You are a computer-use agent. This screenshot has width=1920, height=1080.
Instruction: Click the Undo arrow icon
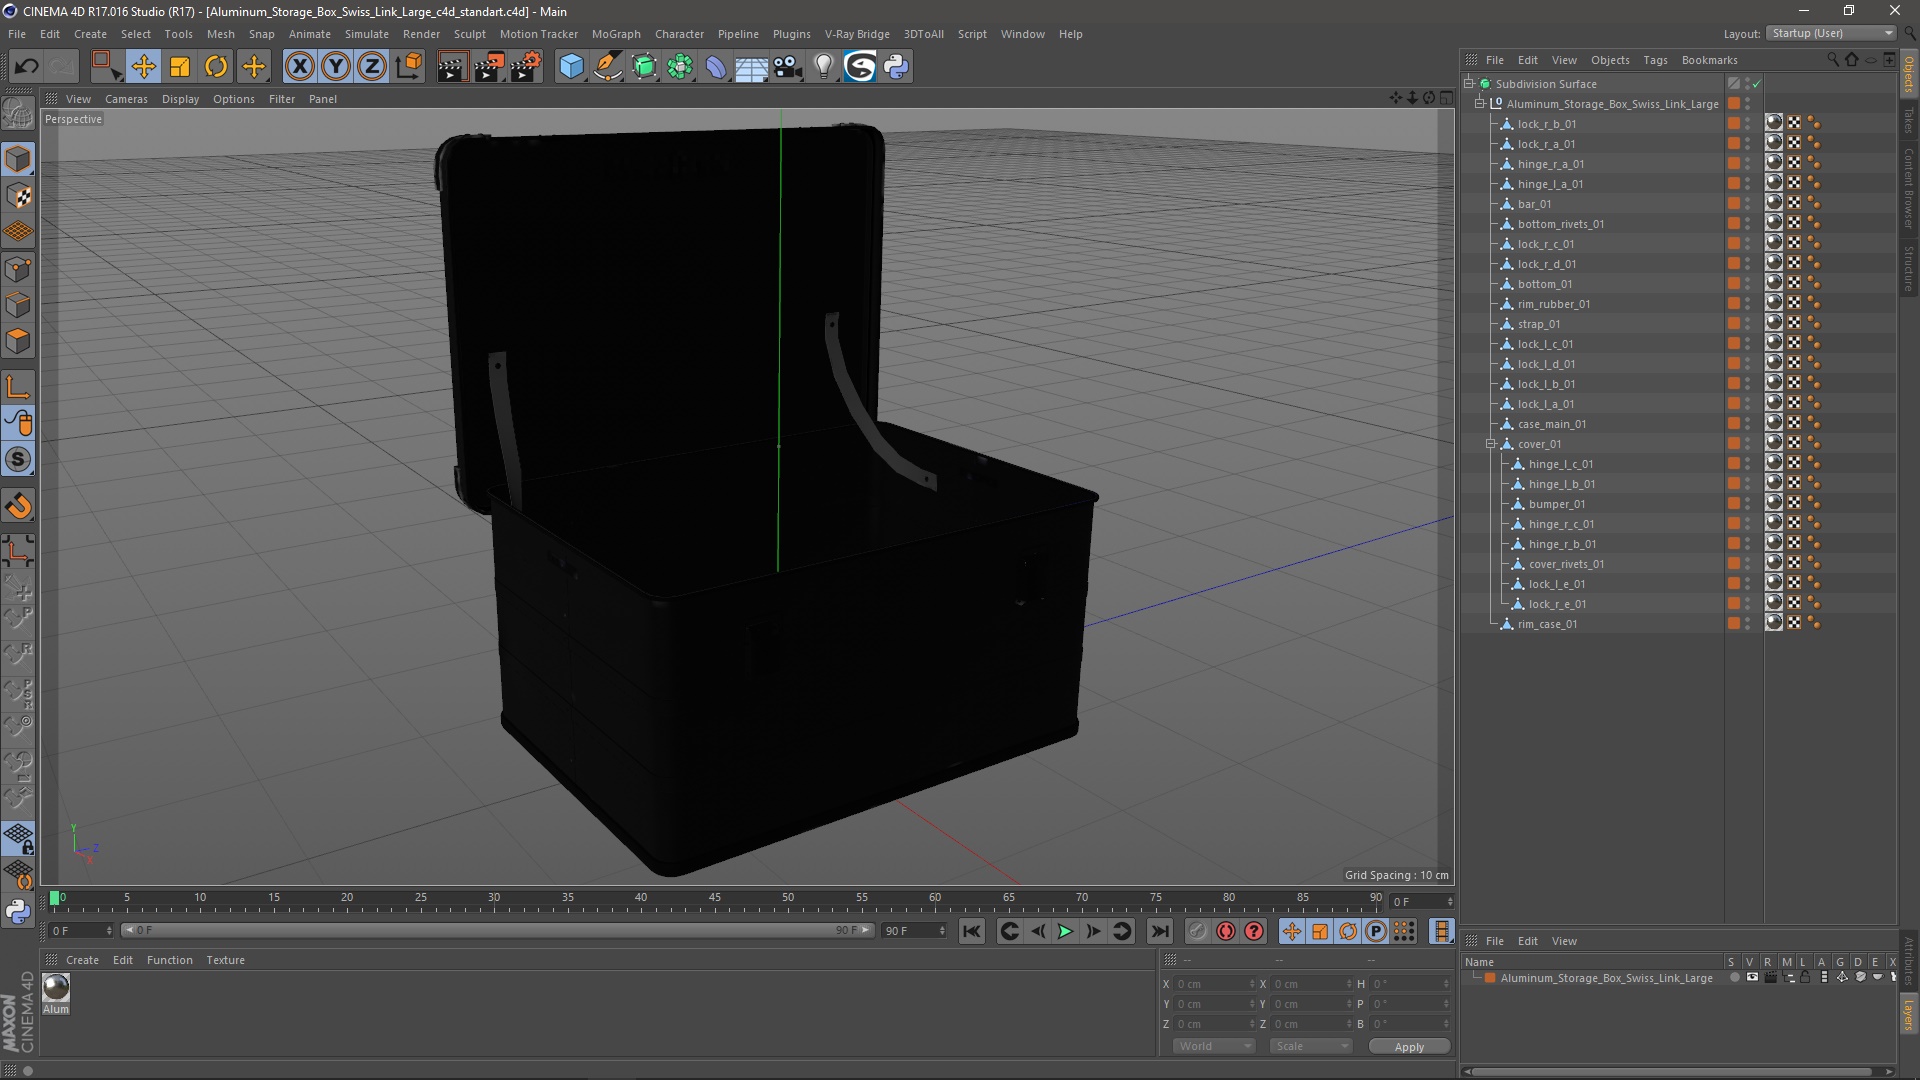26,67
